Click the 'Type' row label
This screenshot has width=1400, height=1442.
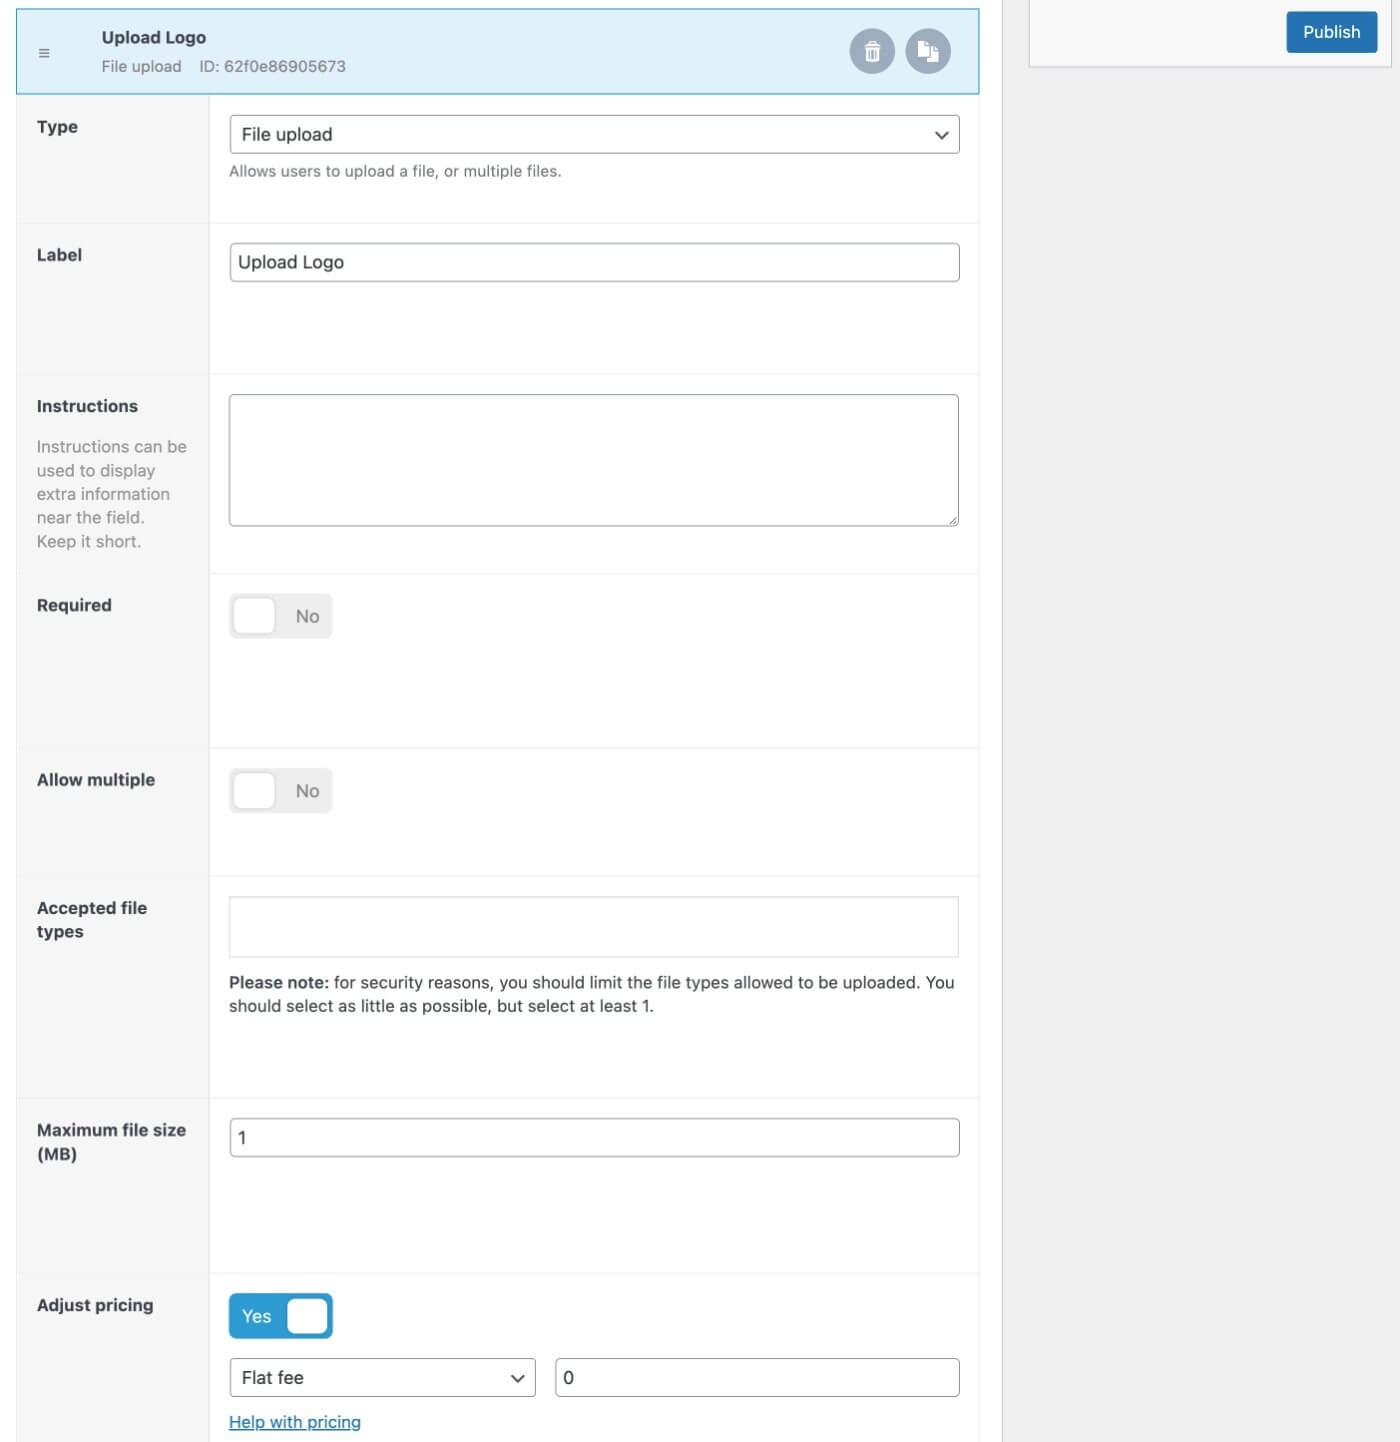pyautogui.click(x=57, y=127)
